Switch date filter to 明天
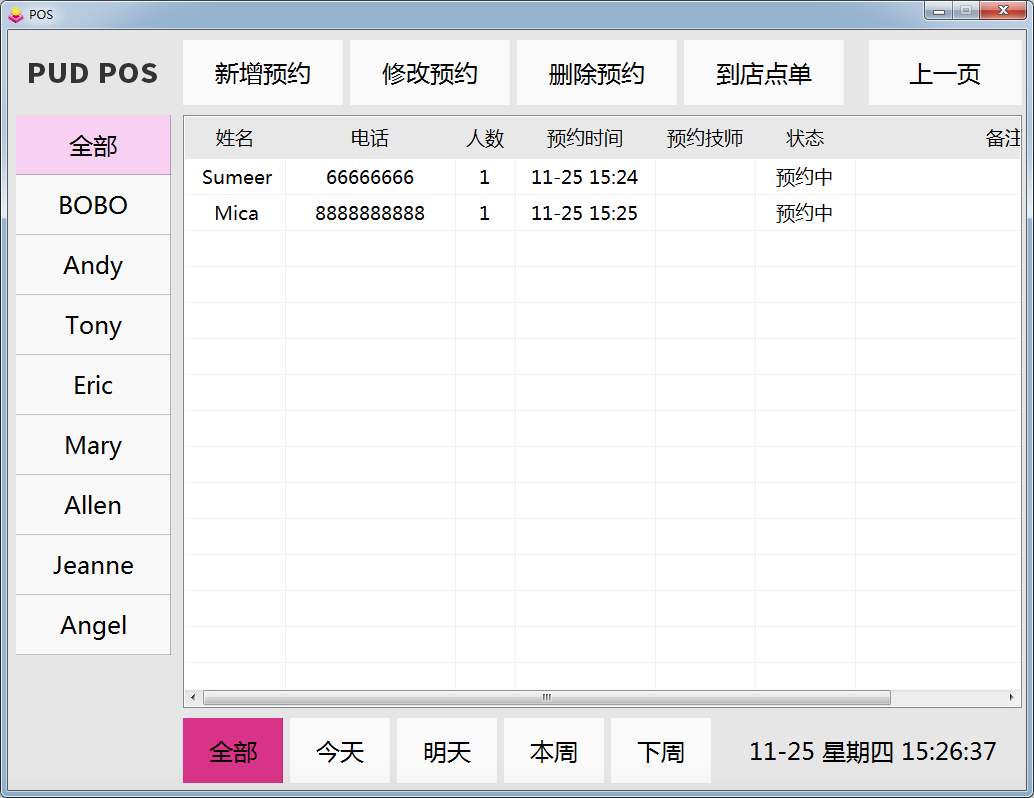This screenshot has height=798, width=1034. pyautogui.click(x=447, y=751)
